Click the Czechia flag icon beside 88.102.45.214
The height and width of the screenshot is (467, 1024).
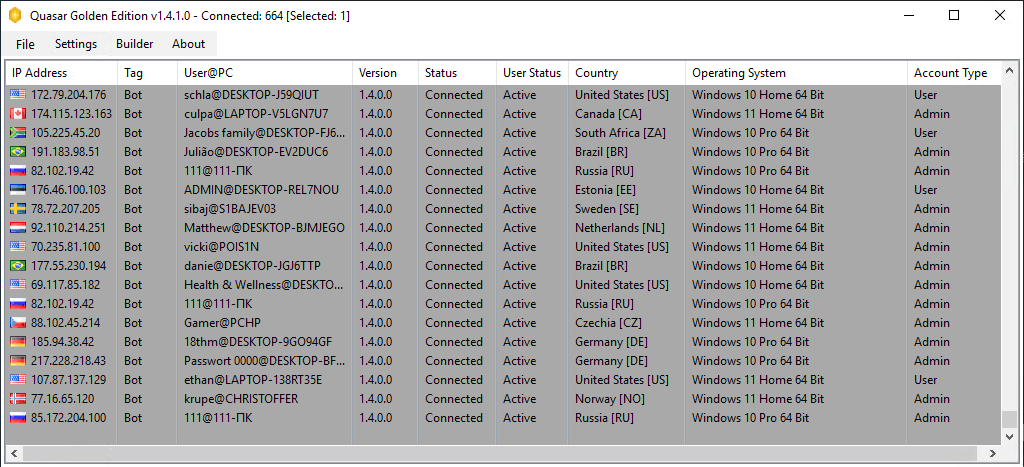(x=18, y=323)
